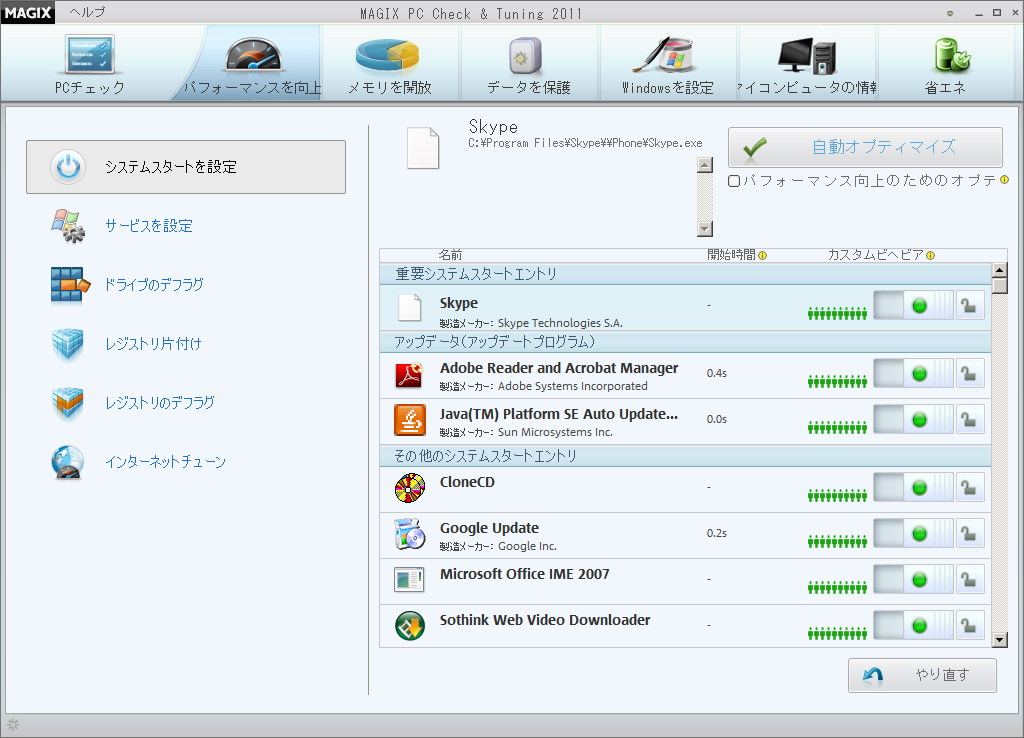Screen dimensions: 1024x738
Task: Click the description box scroll-down arrow
Action: point(705,229)
